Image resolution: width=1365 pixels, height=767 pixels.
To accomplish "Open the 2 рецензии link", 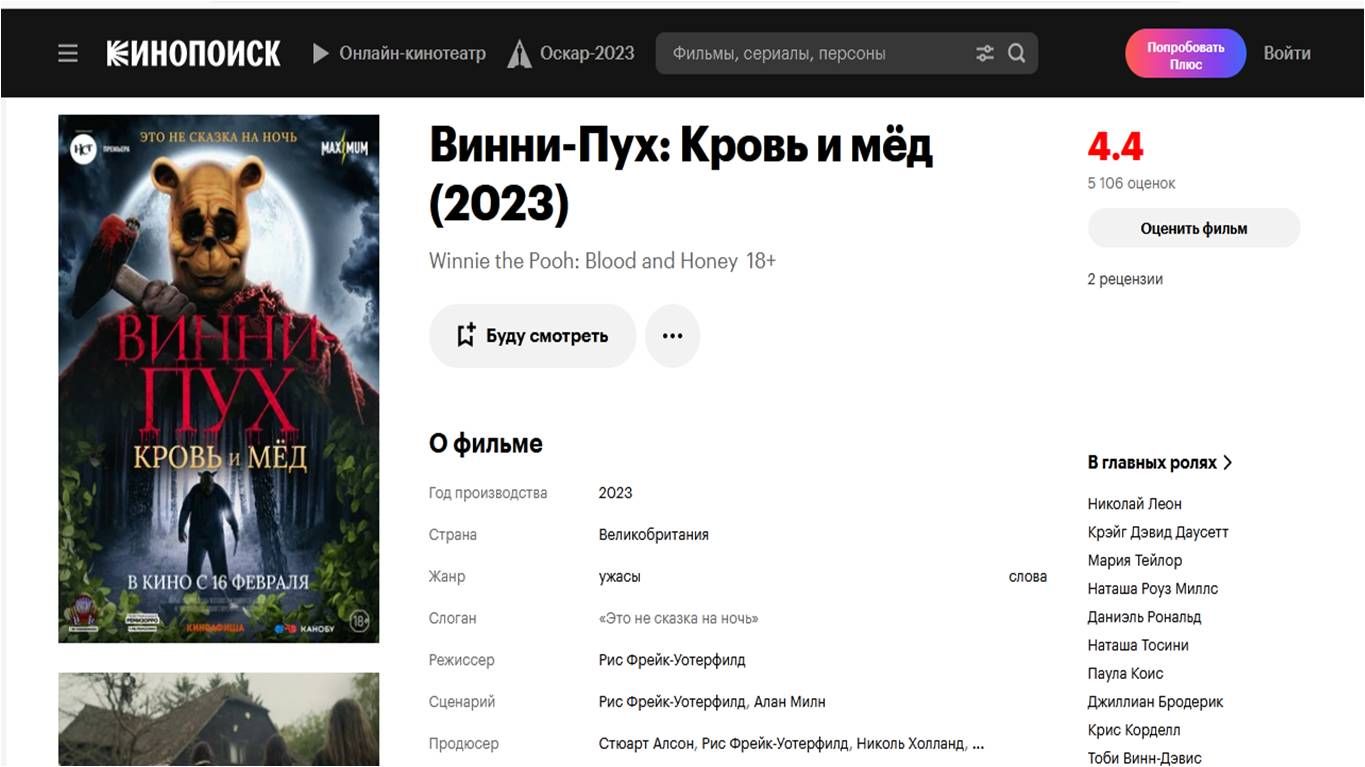I will tap(1125, 279).
